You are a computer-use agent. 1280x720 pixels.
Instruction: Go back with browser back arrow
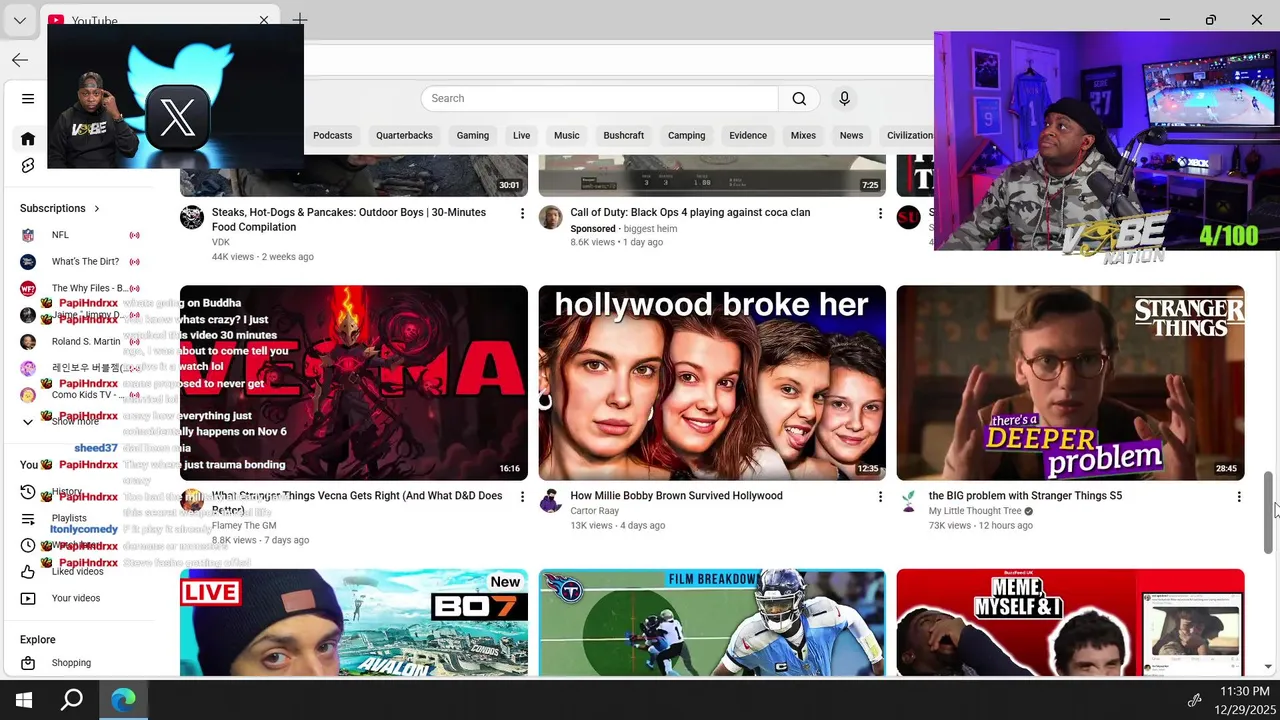coord(20,60)
